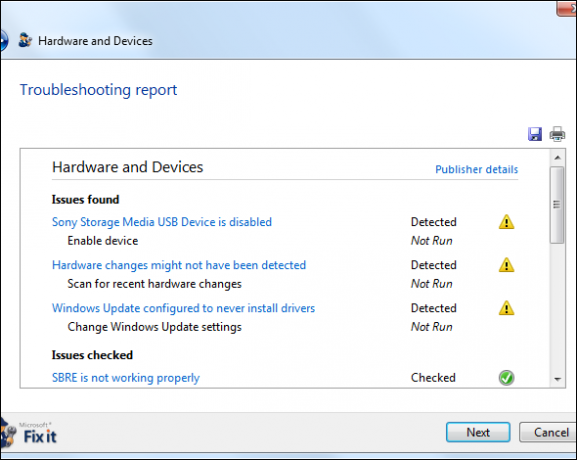Save the troubleshooting report via floppy icon

pos(535,134)
